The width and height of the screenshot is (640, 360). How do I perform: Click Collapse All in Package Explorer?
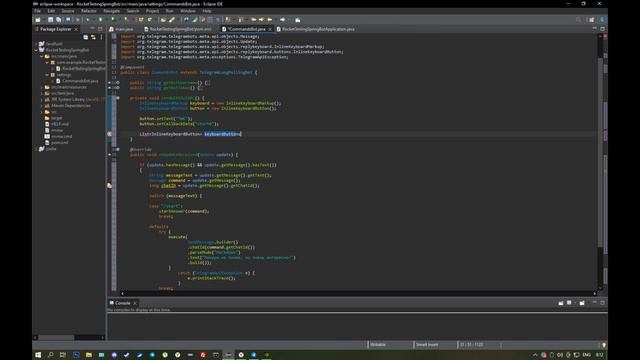pyautogui.click(x=86, y=37)
